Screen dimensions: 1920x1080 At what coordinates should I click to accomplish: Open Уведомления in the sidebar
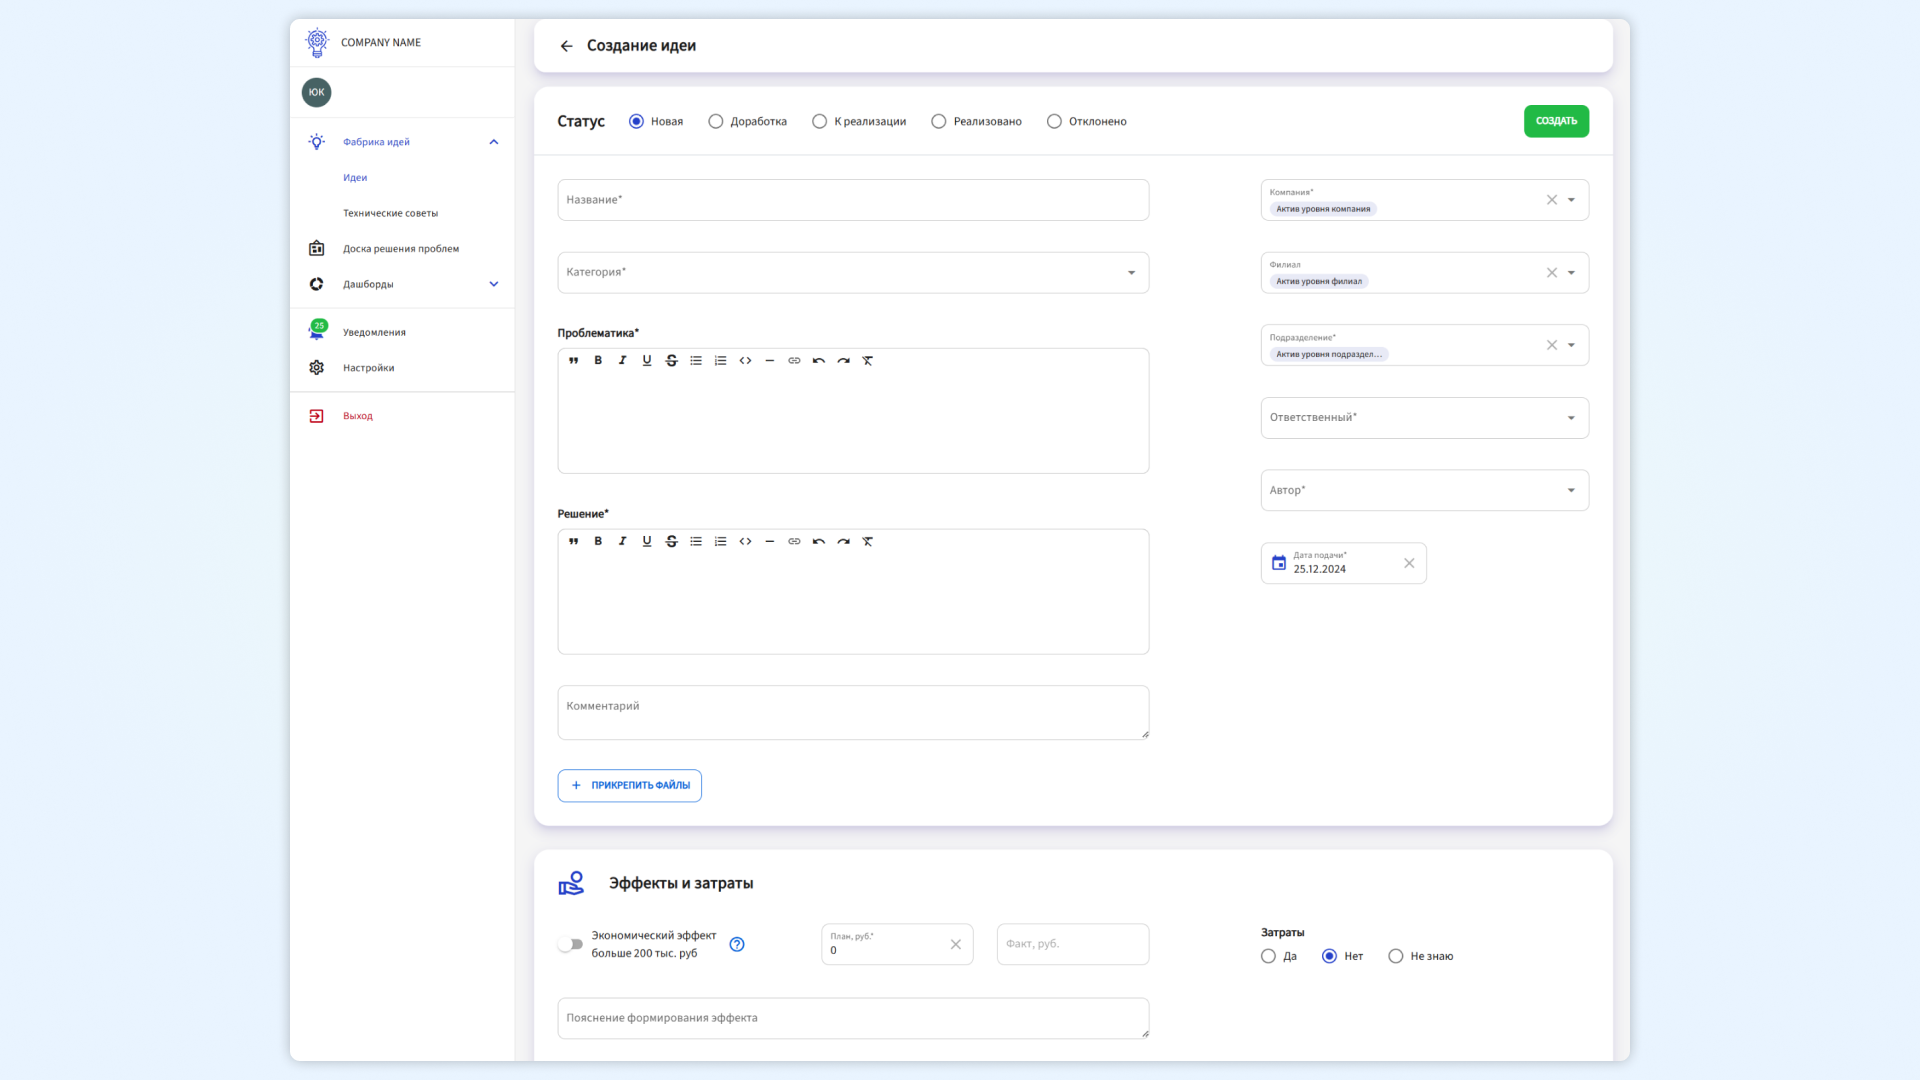point(374,333)
